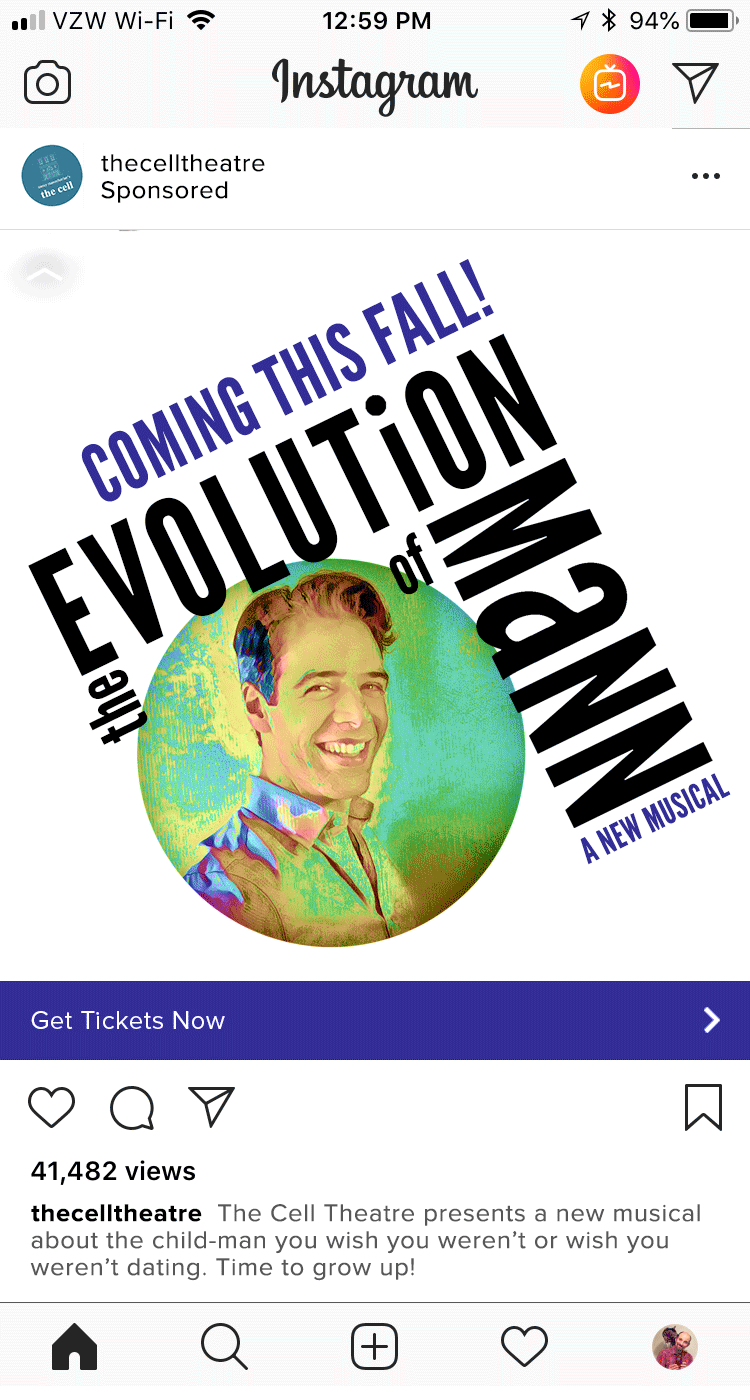Open the camera icon in header
750x1400 pixels.
(47, 83)
